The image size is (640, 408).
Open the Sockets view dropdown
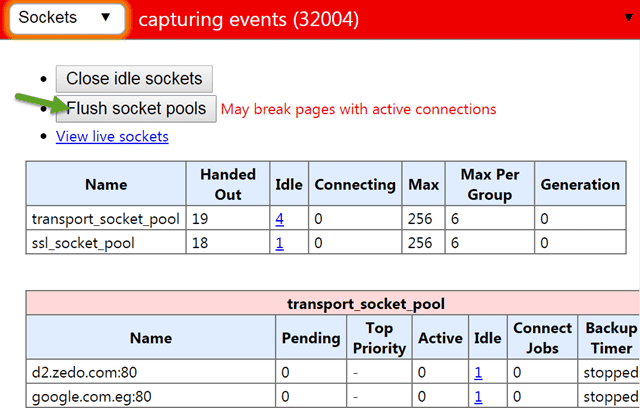coord(65,19)
